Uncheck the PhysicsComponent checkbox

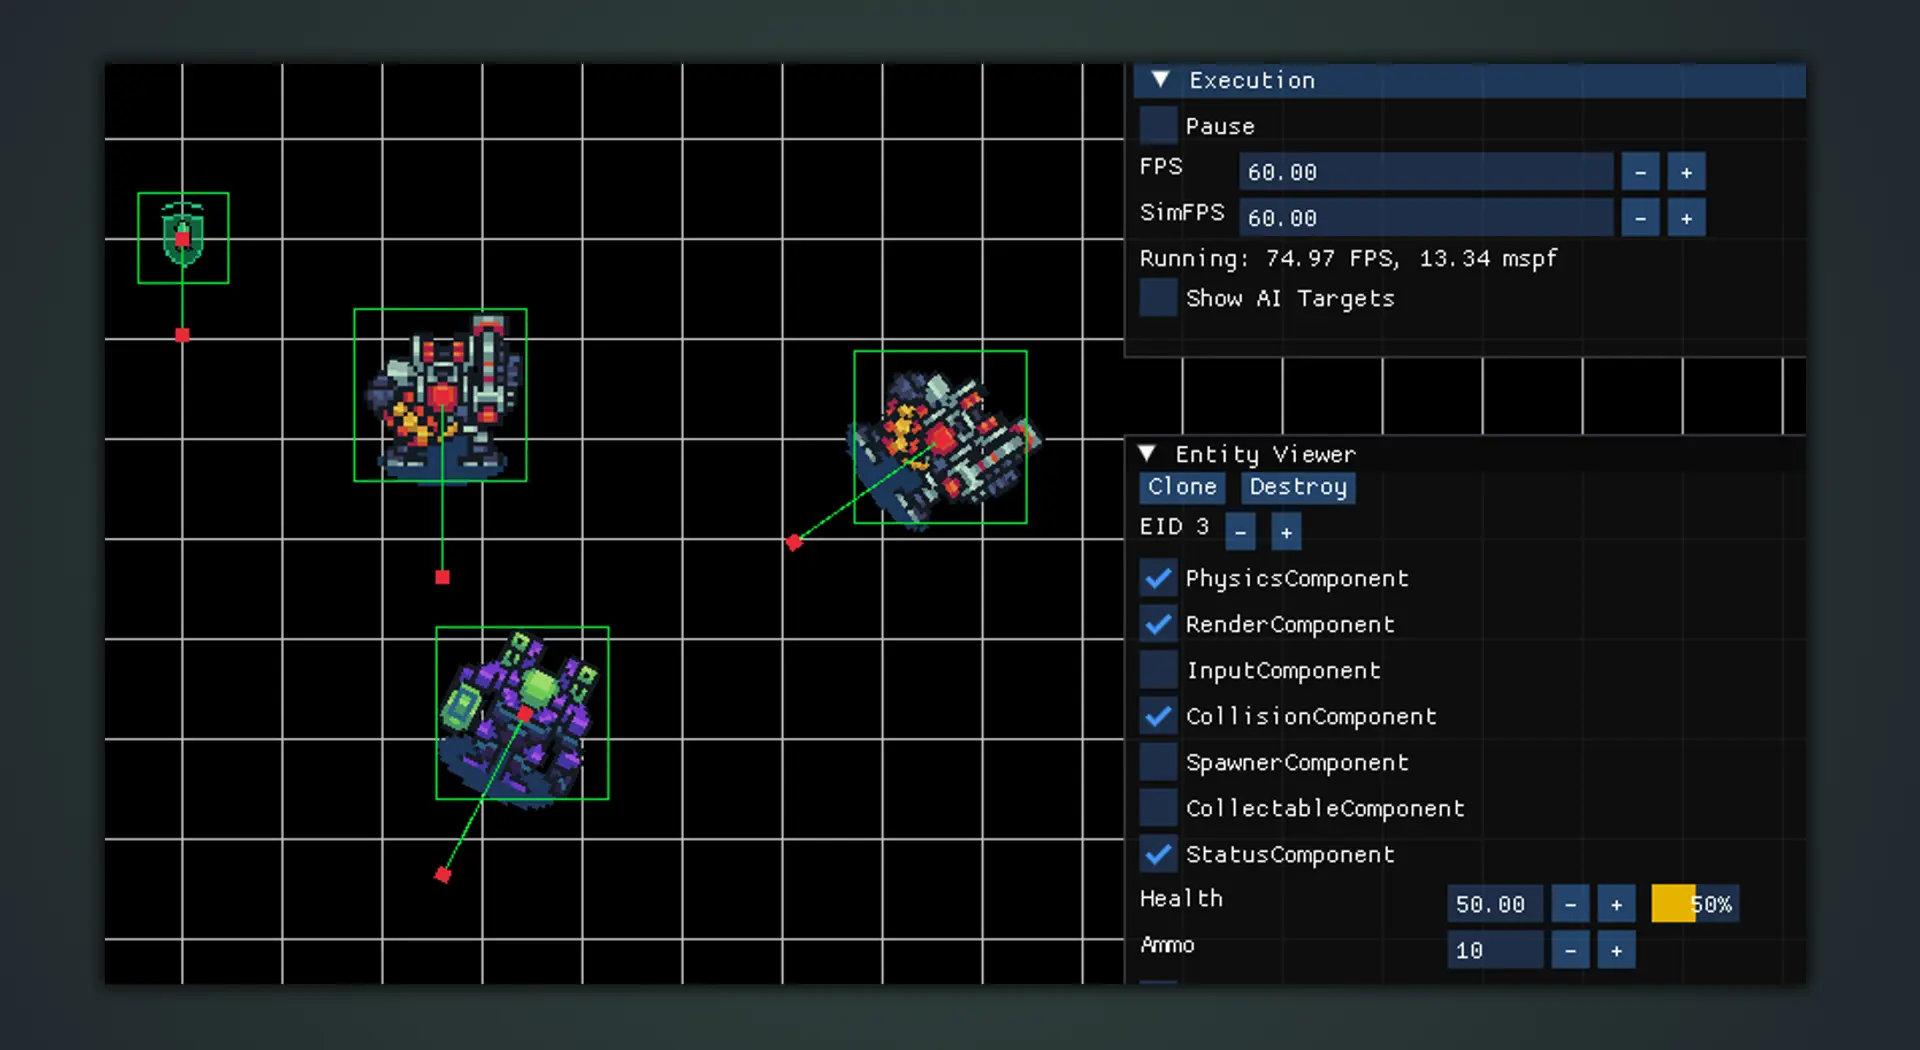pos(1158,578)
